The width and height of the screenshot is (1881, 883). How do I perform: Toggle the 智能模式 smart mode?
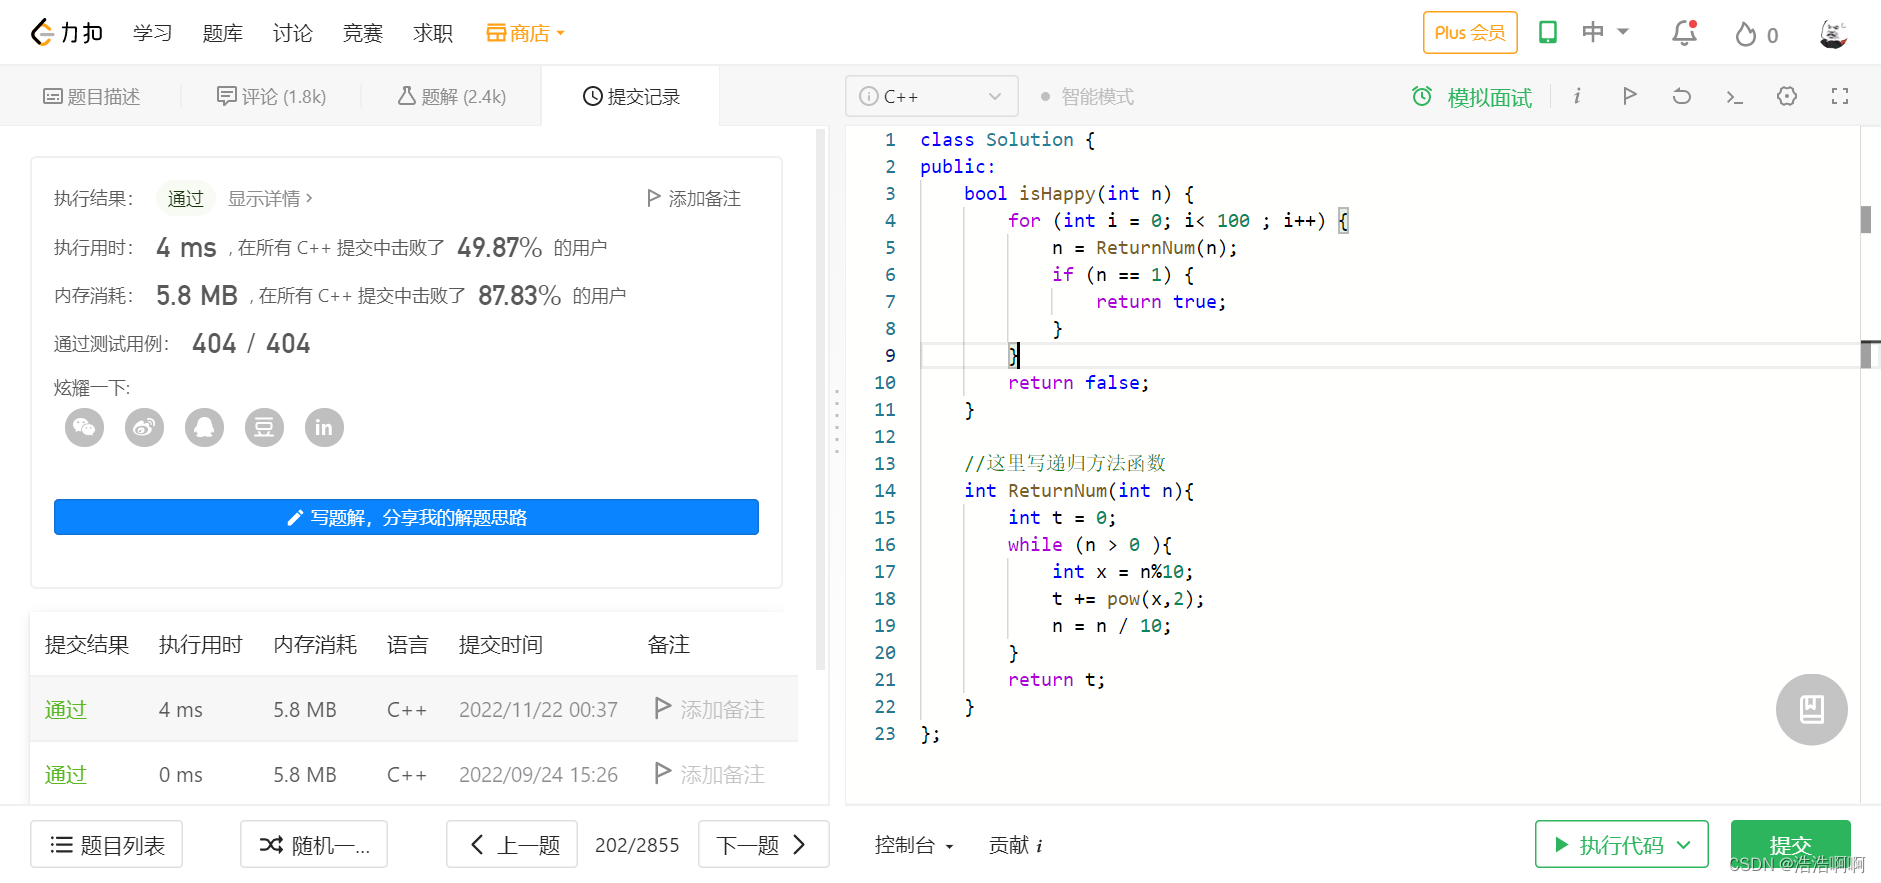click(1087, 97)
